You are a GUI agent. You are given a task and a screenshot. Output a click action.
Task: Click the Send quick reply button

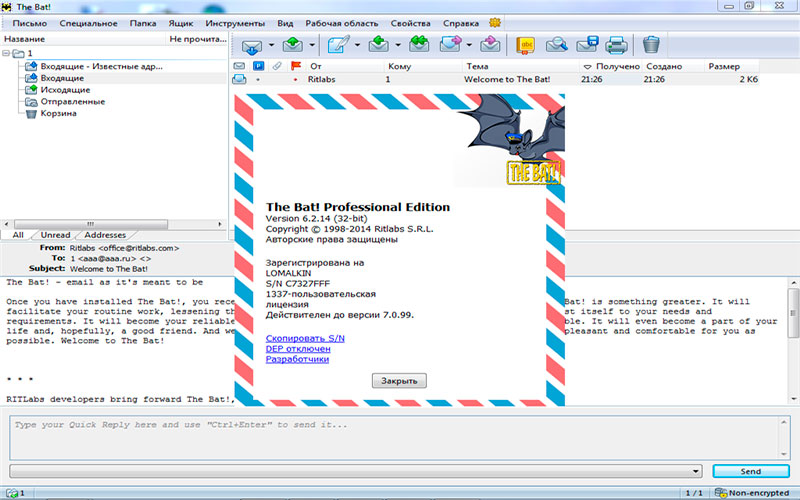pos(751,471)
